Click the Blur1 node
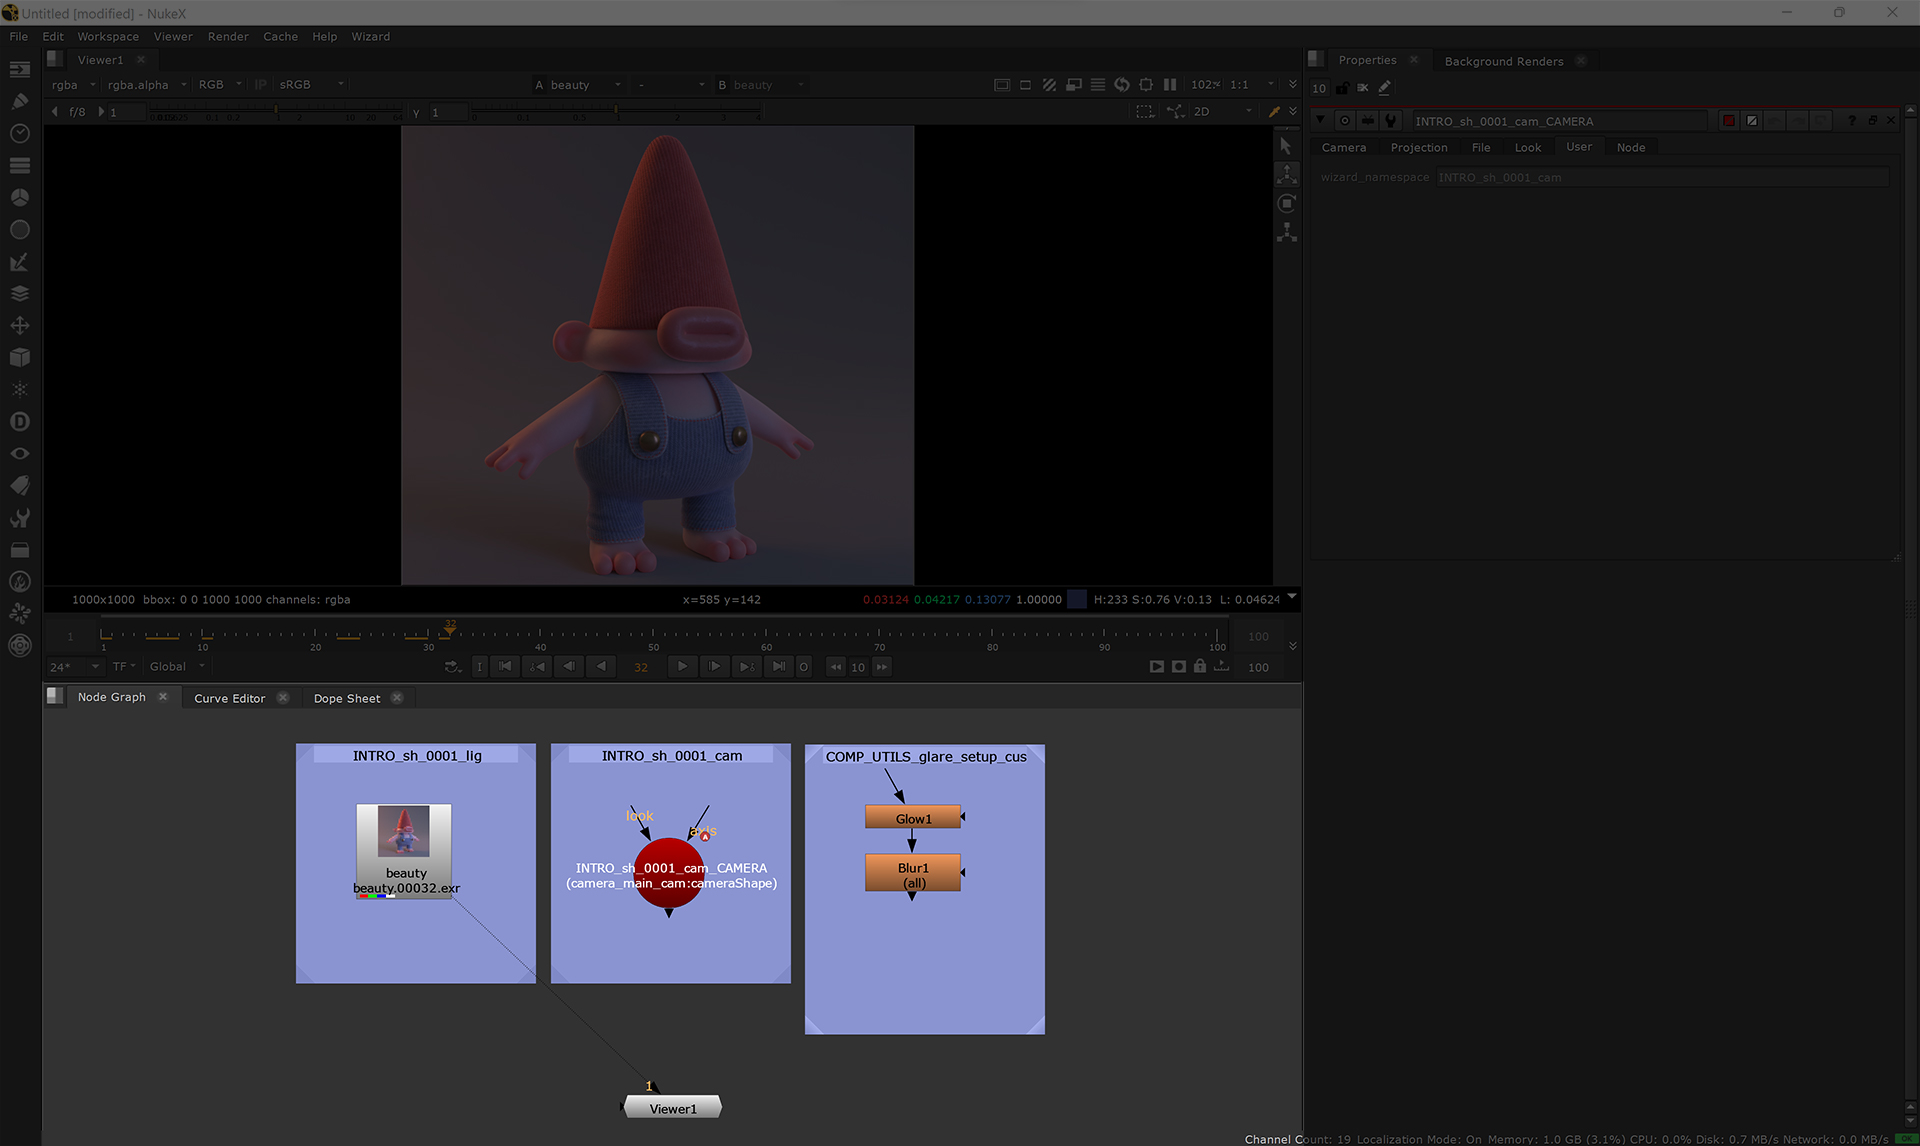 tap(913, 874)
